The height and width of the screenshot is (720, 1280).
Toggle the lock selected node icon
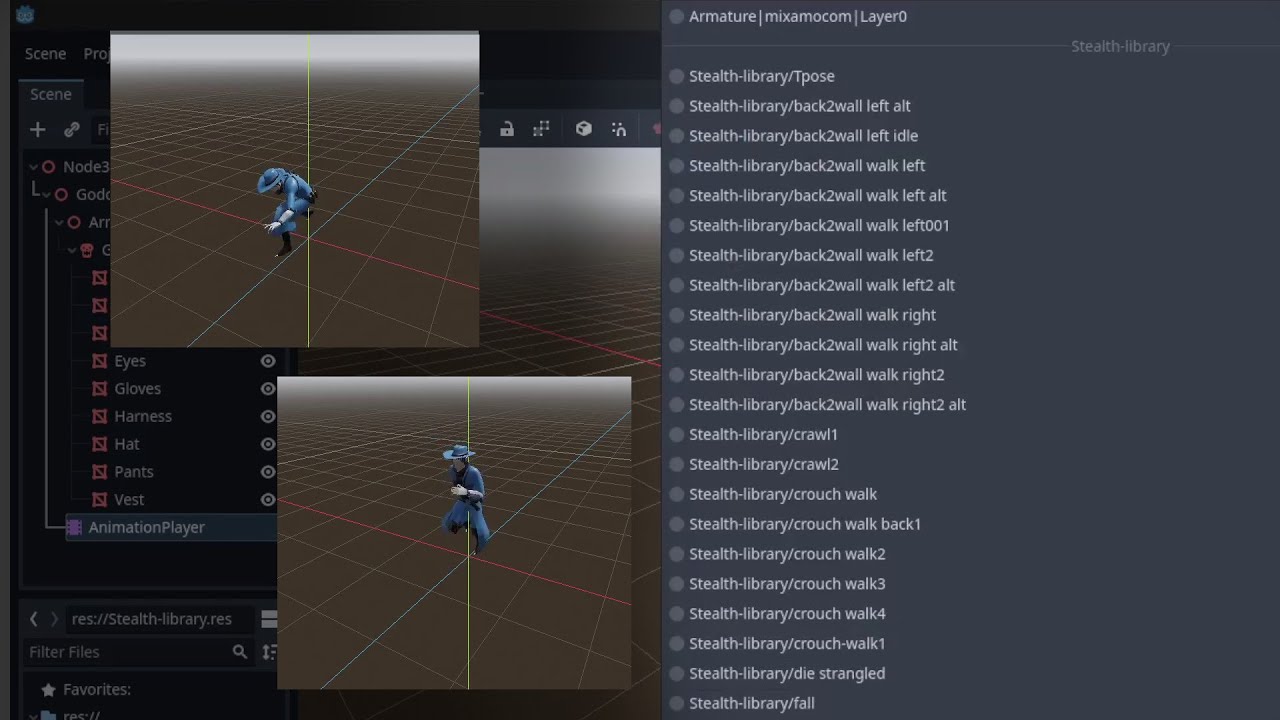(507, 129)
